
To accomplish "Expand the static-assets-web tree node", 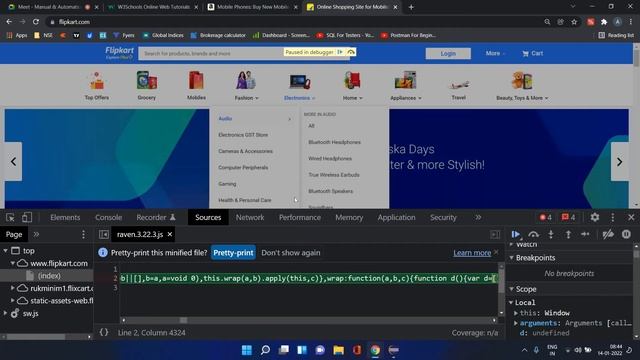I will click(x=13, y=300).
